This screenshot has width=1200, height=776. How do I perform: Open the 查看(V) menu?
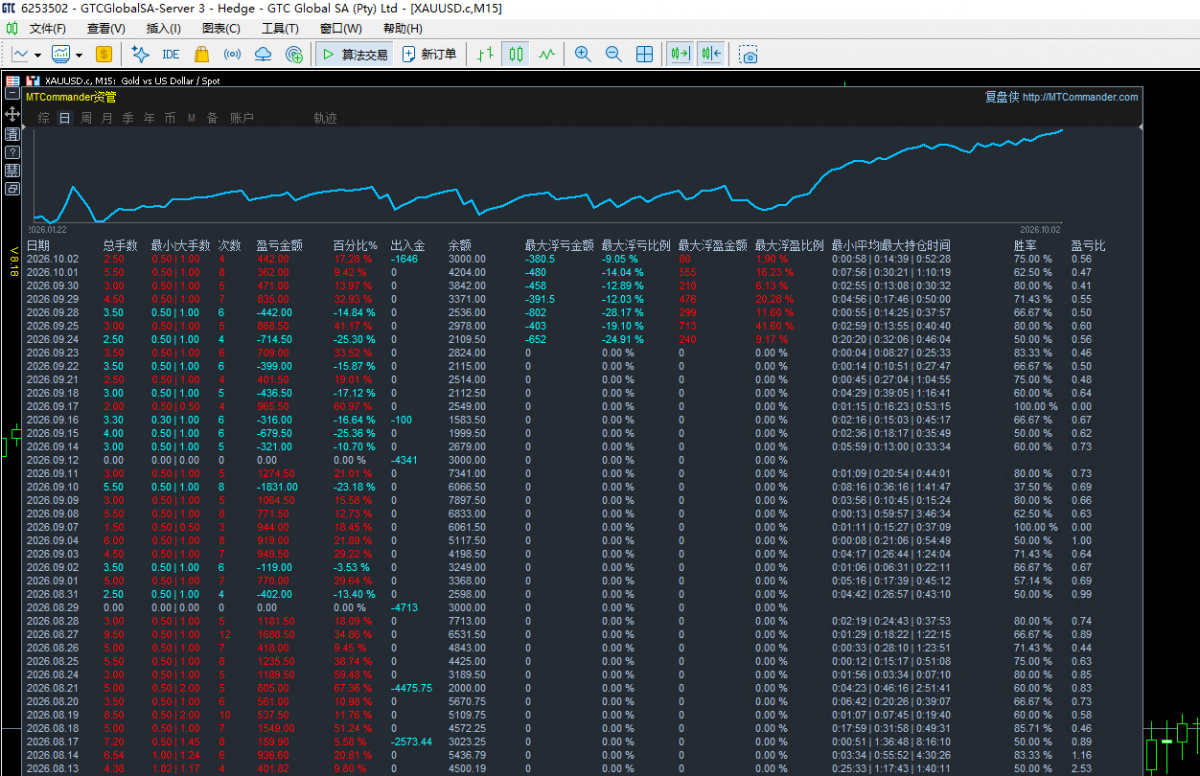[x=106, y=28]
